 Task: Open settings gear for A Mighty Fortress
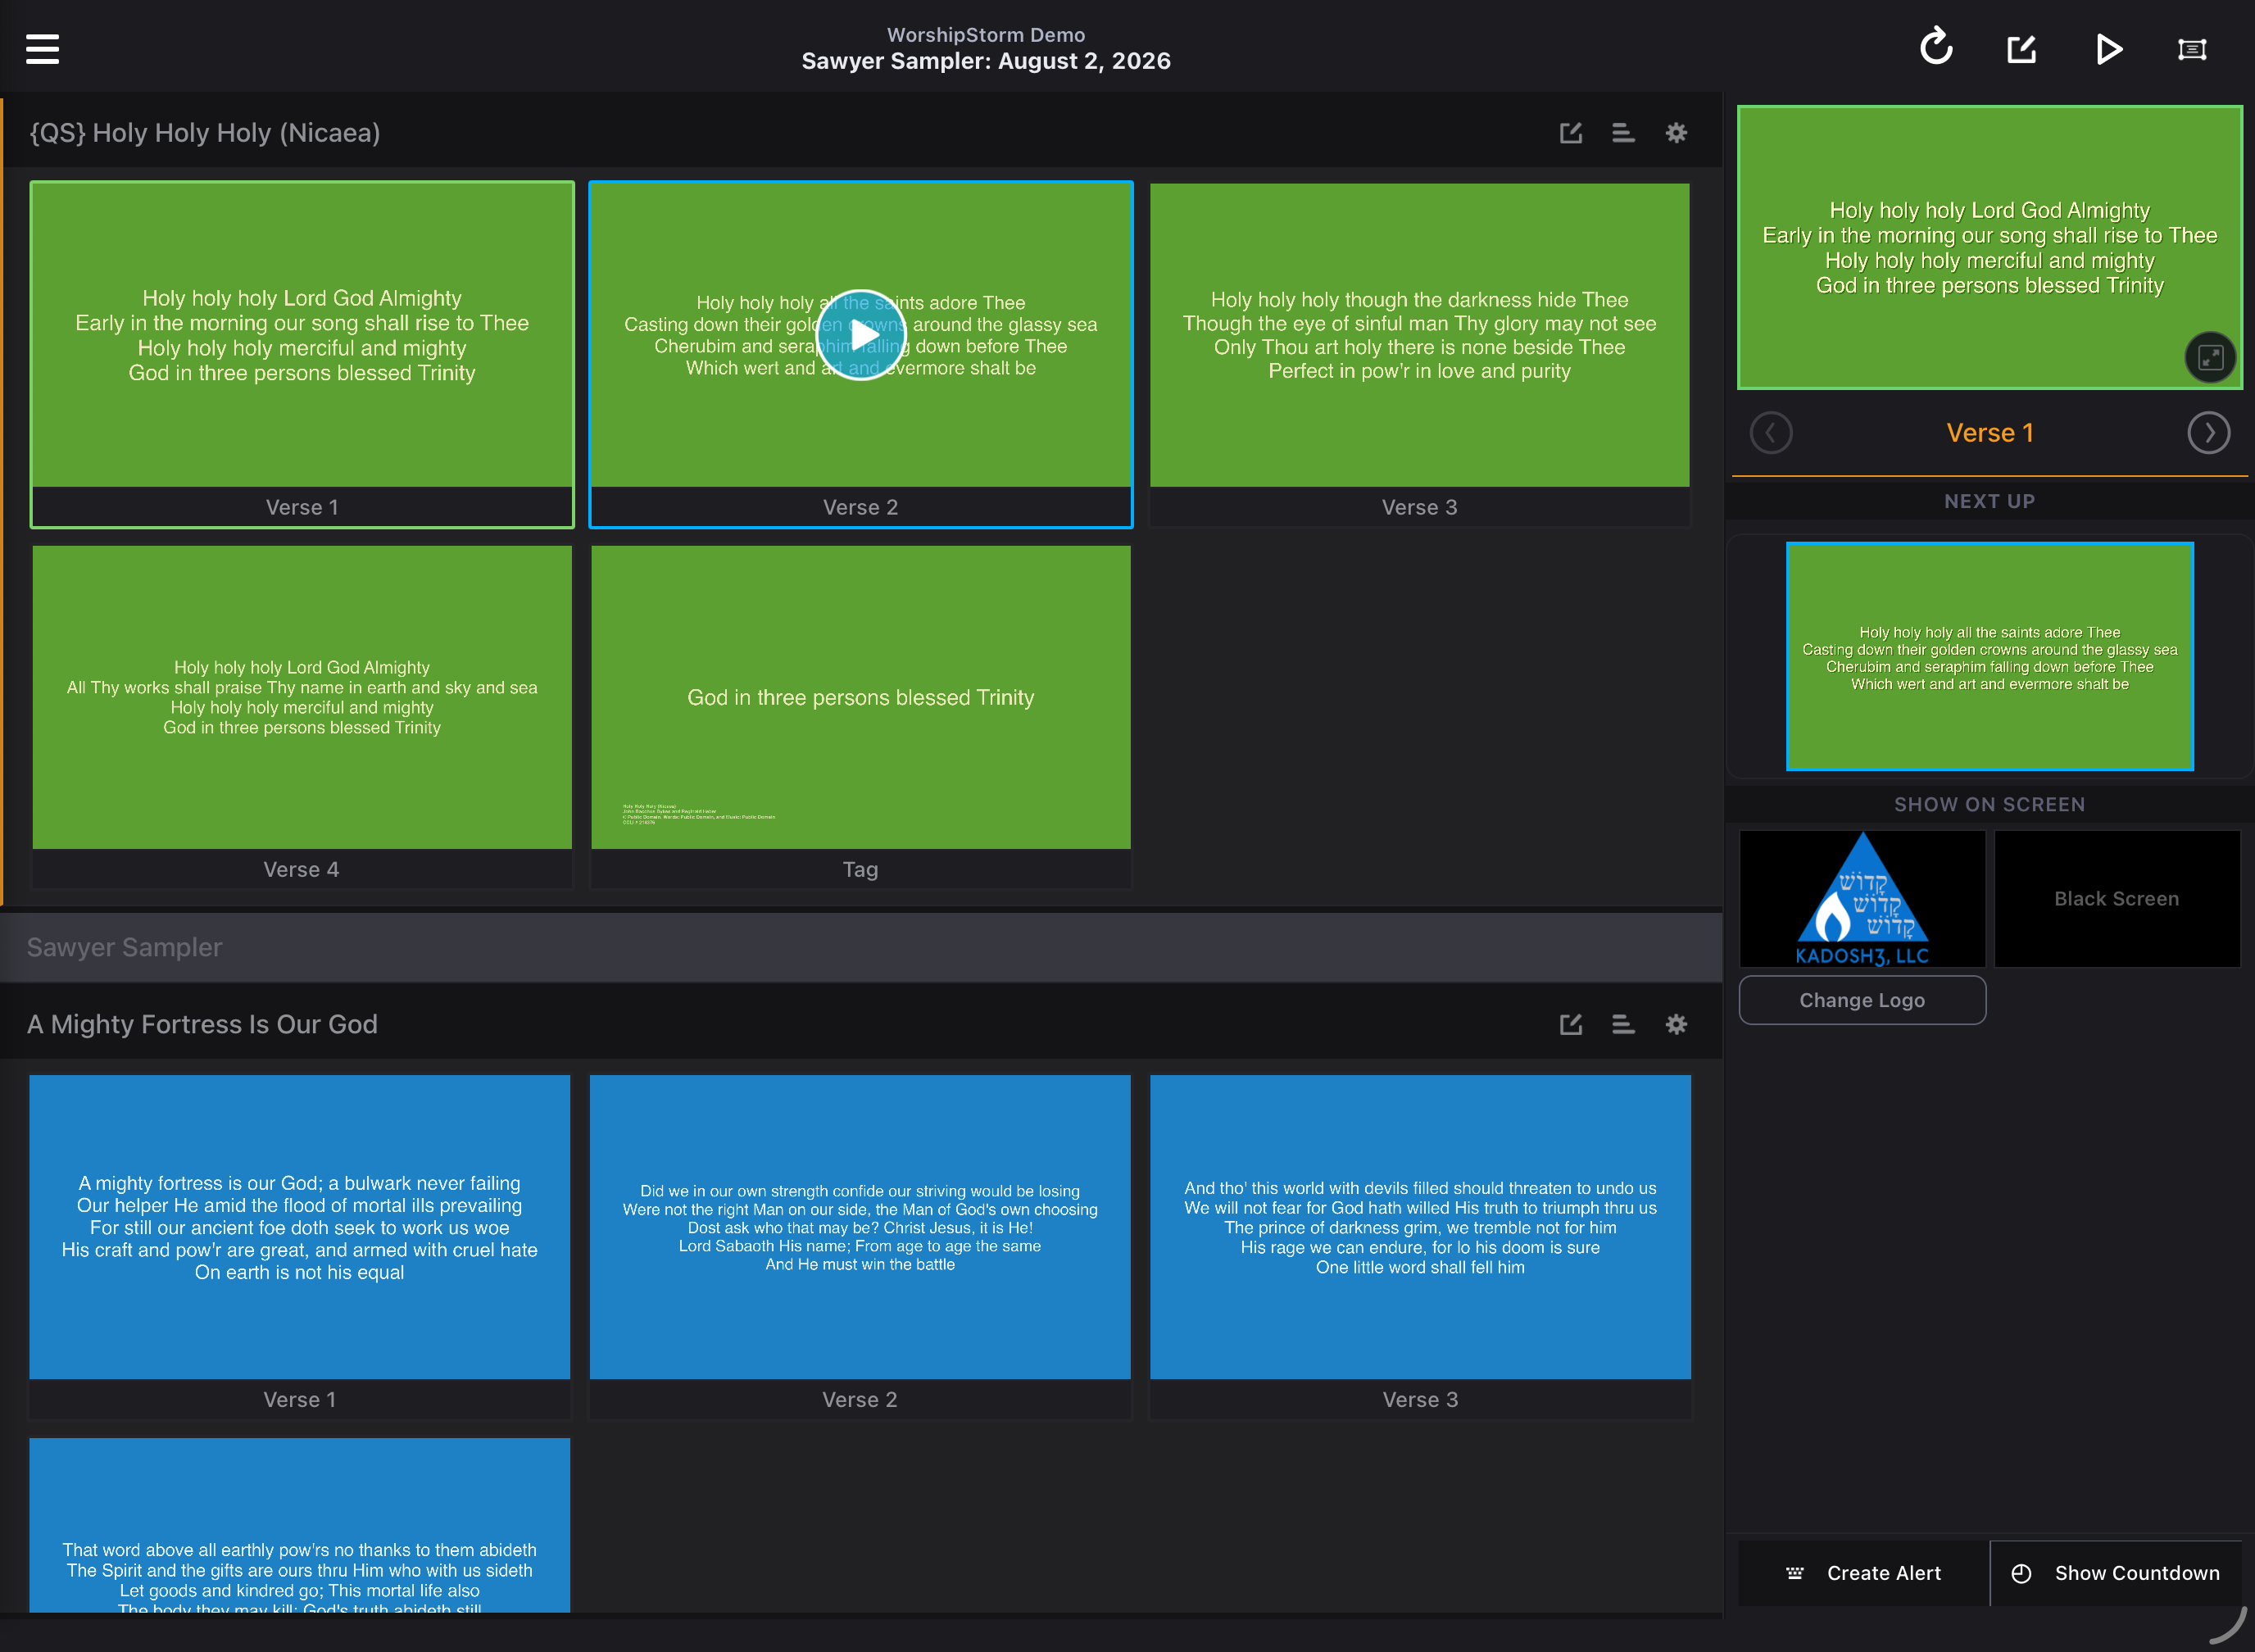(x=1676, y=1024)
